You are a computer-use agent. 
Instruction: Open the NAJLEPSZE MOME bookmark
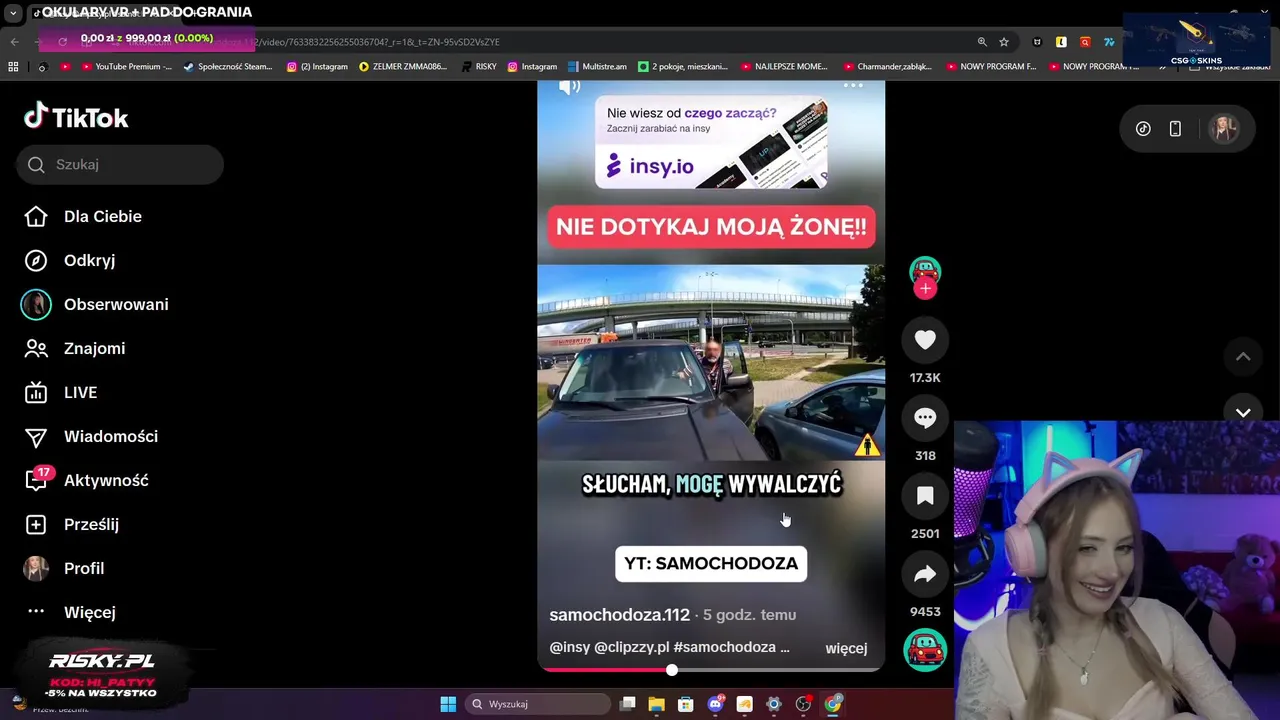click(x=784, y=67)
